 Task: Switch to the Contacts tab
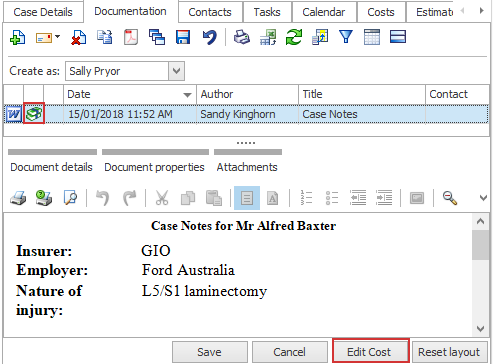point(210,12)
